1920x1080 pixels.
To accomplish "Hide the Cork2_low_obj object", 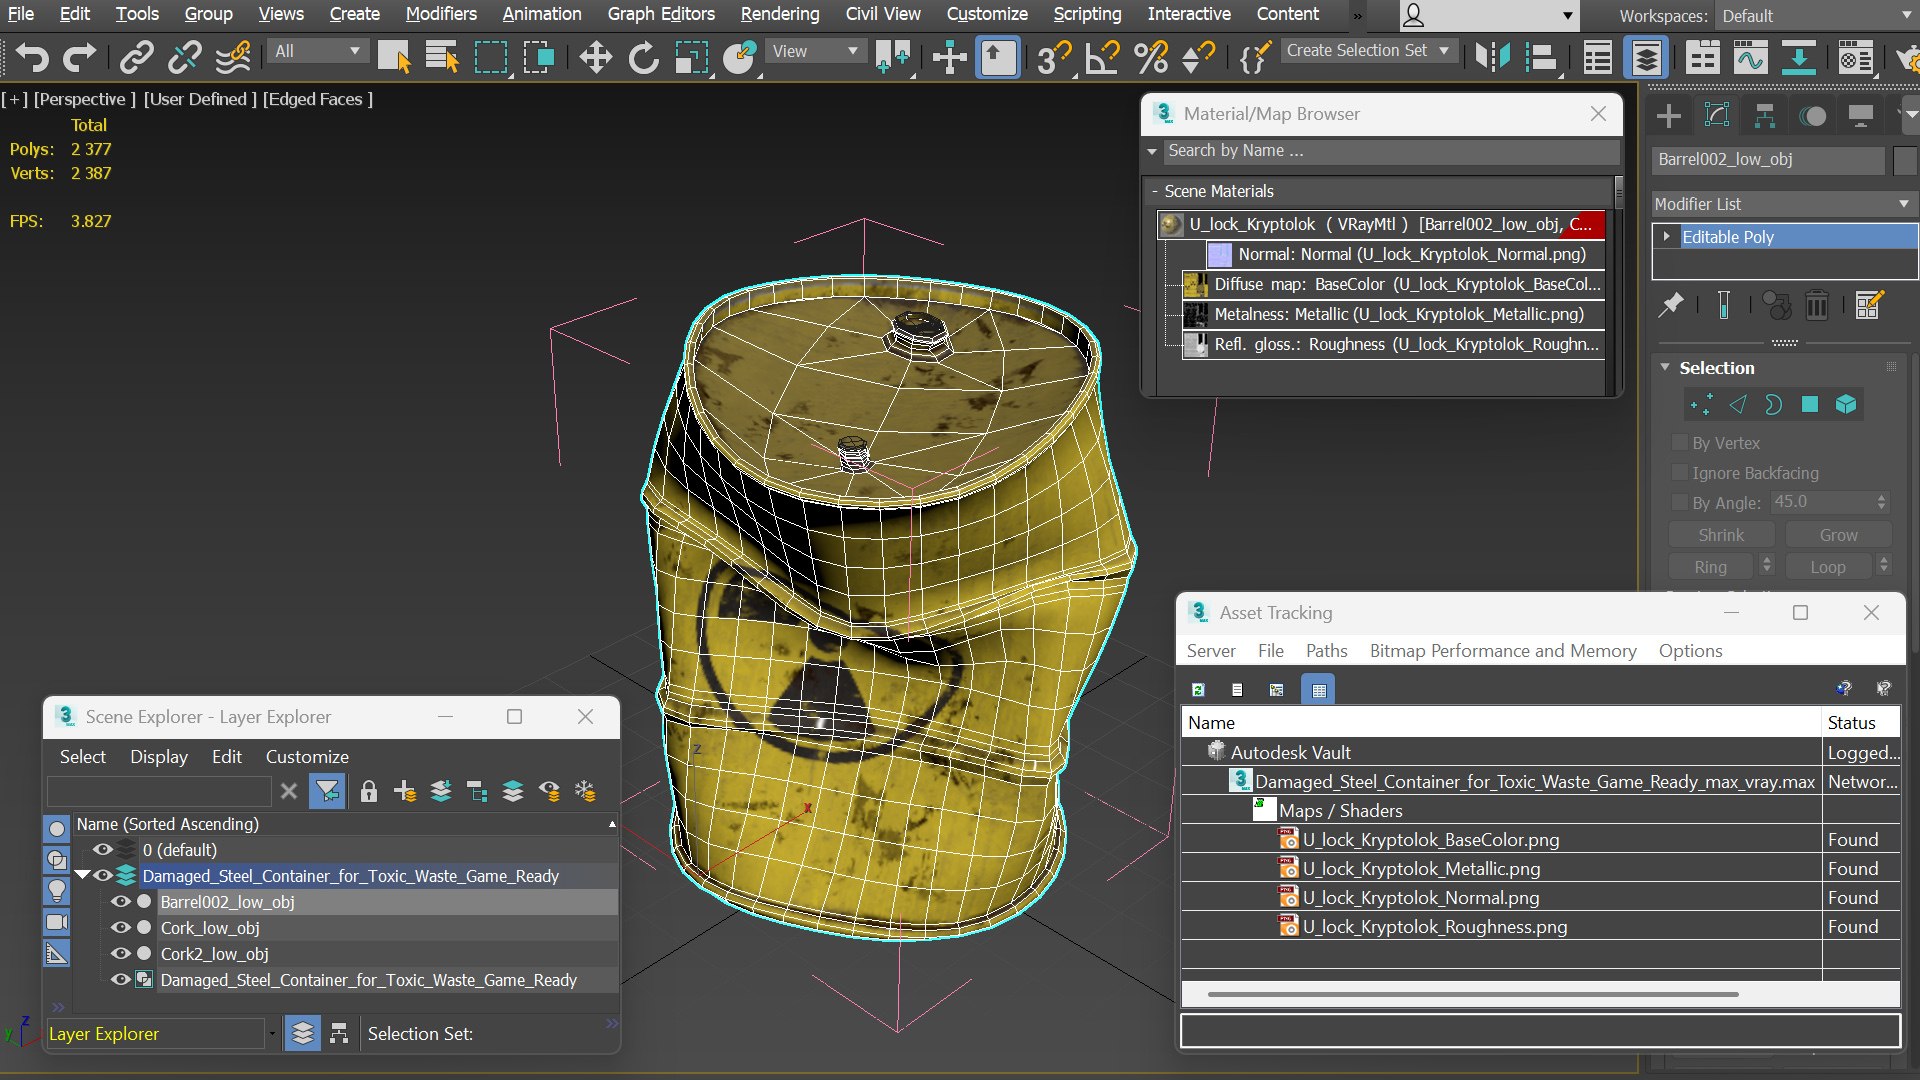I will pos(121,954).
